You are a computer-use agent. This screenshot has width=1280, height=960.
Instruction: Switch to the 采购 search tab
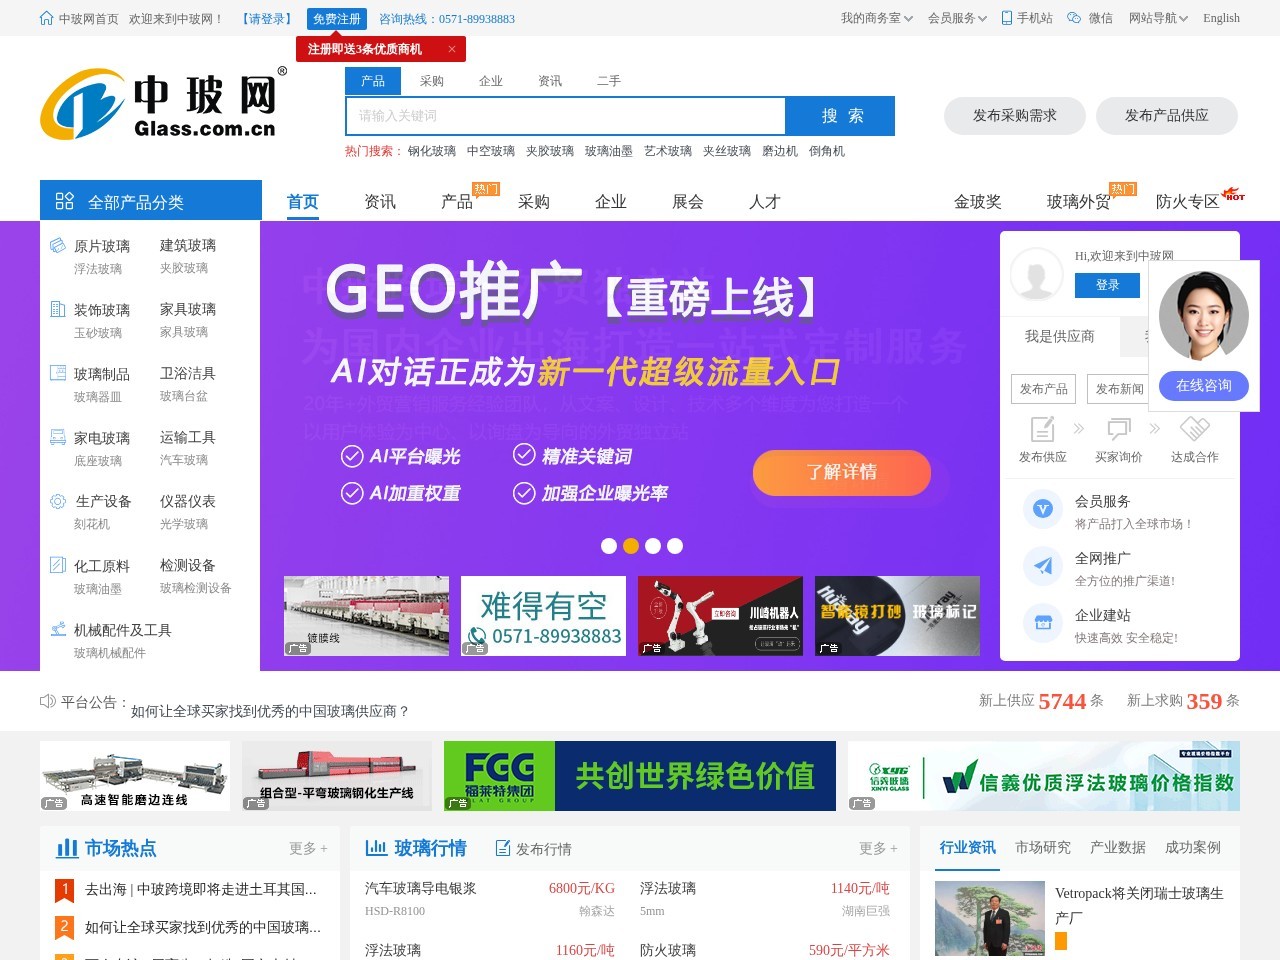click(x=432, y=80)
